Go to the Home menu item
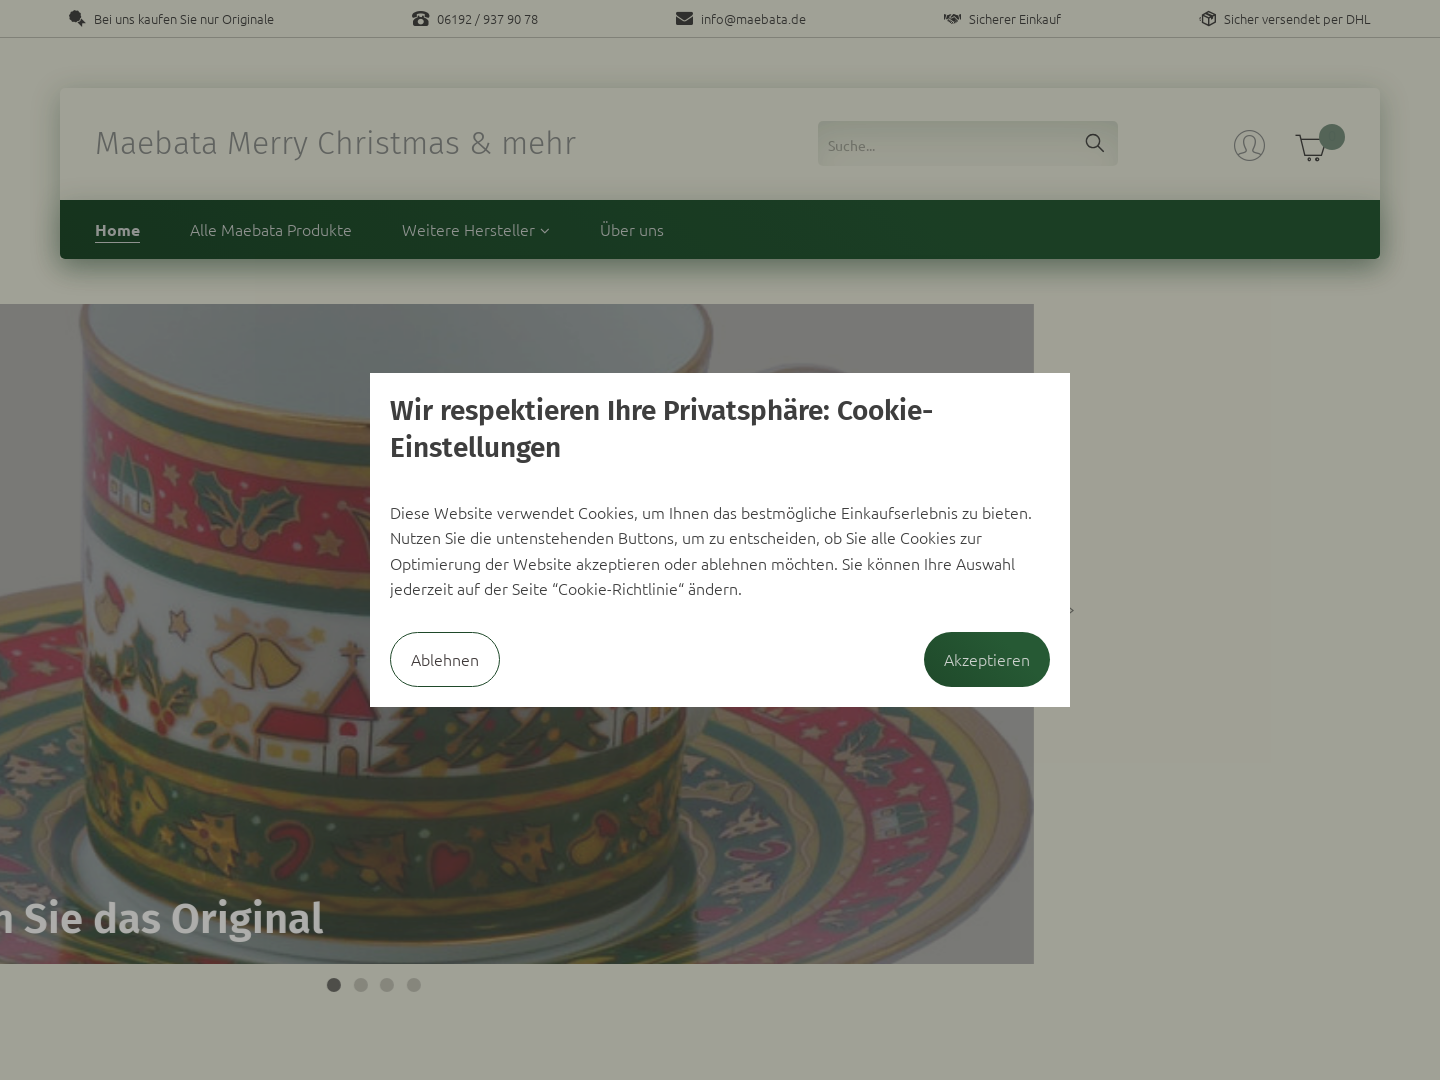 tap(117, 230)
